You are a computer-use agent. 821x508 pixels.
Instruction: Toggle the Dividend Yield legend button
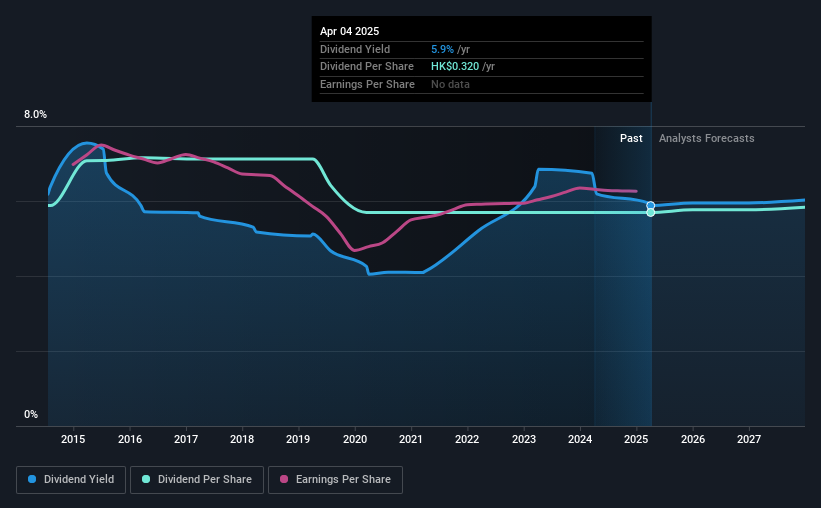pos(71,480)
